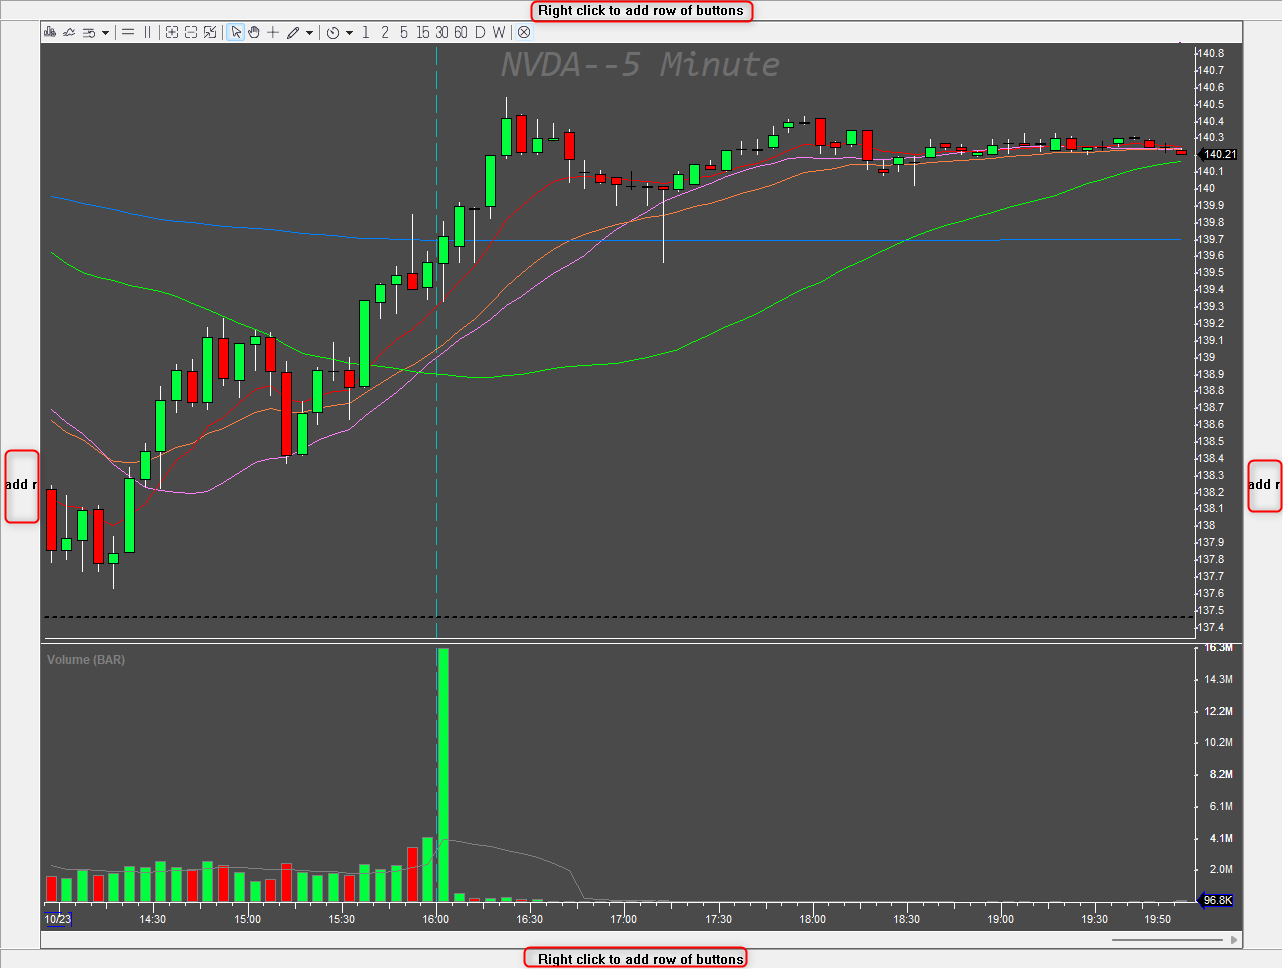Select the crosshair cursor tool

(x=273, y=32)
